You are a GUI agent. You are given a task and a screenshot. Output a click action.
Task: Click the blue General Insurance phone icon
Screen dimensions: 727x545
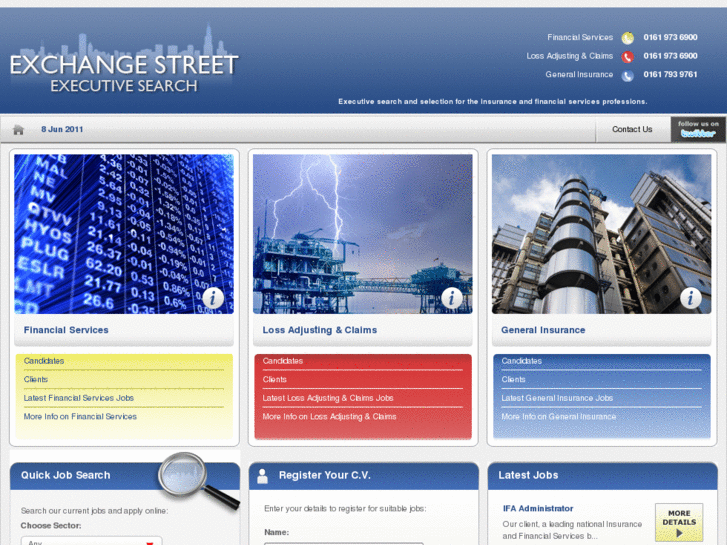pyautogui.click(x=627, y=75)
